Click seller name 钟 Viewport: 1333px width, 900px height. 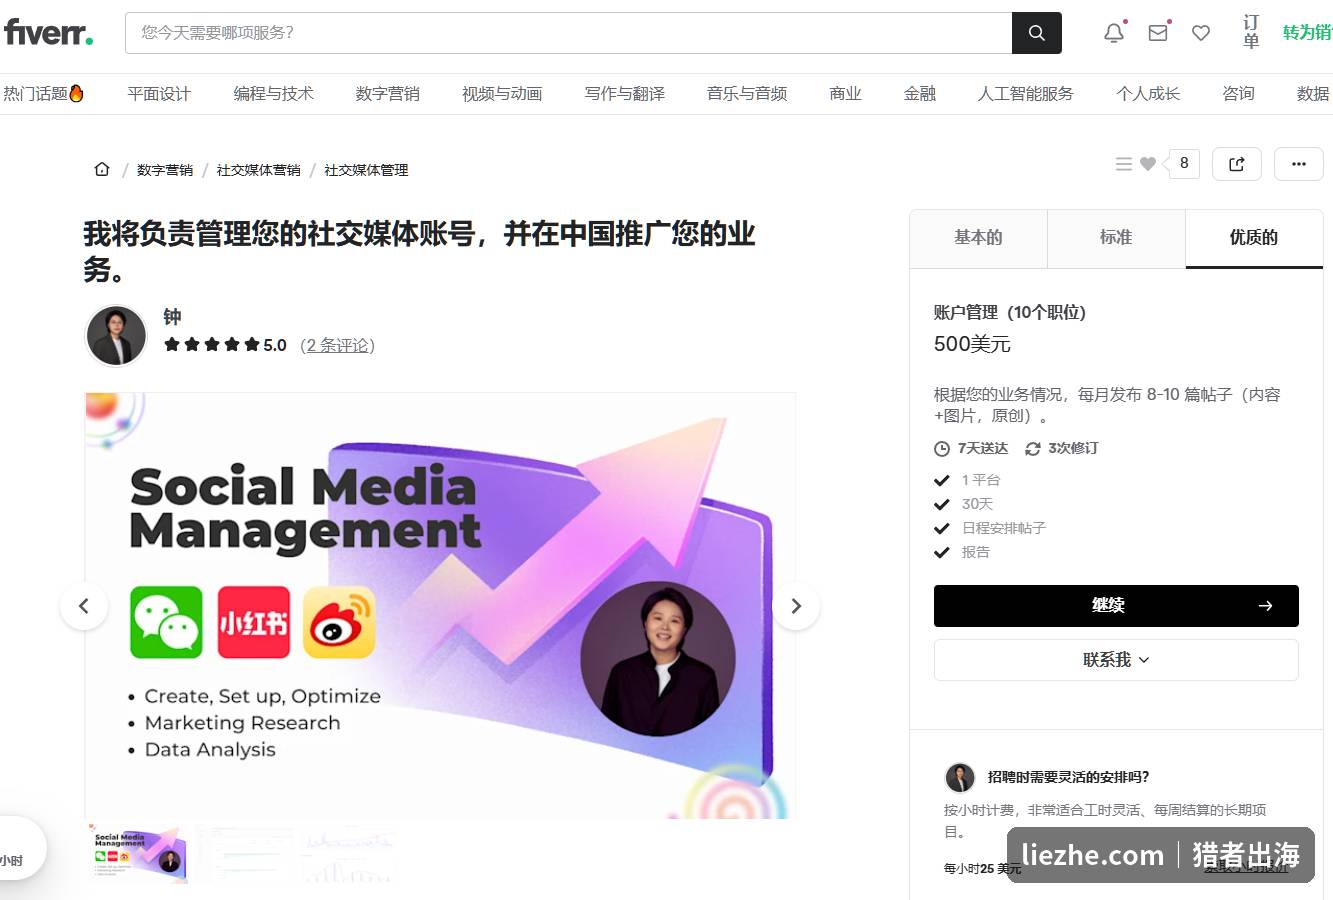[x=172, y=317]
